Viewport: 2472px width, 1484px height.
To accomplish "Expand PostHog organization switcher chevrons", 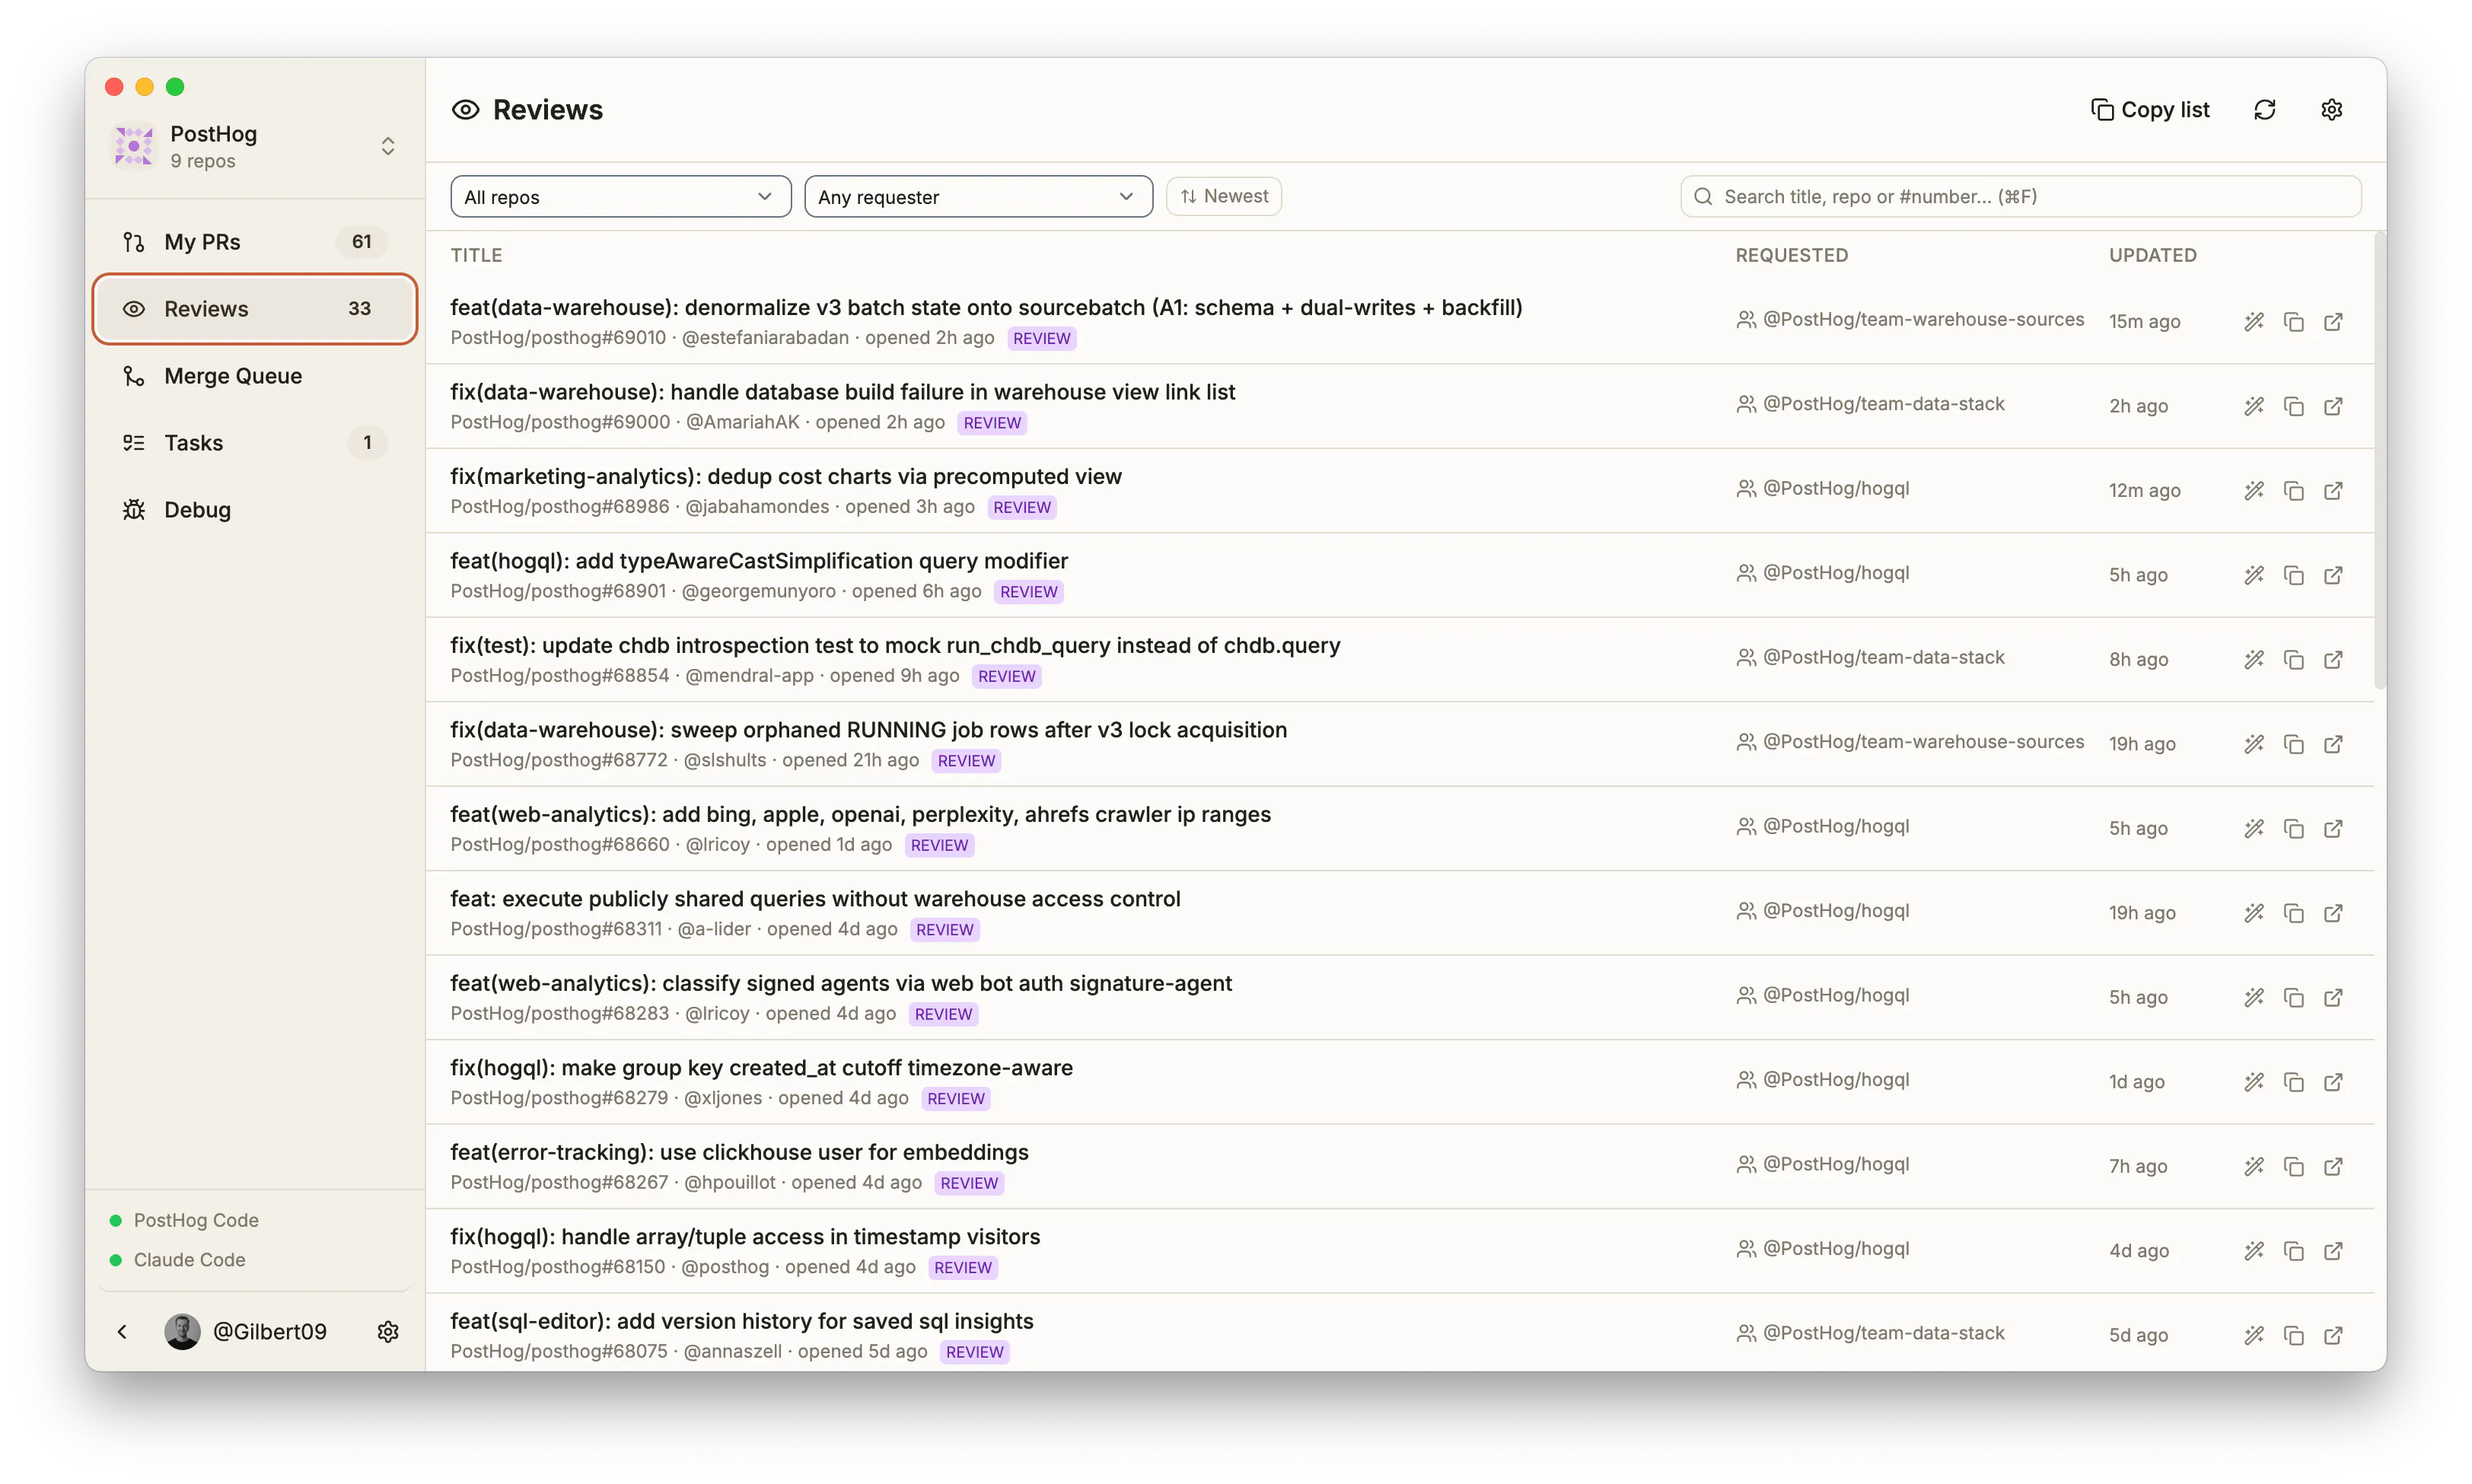I will 388,146.
